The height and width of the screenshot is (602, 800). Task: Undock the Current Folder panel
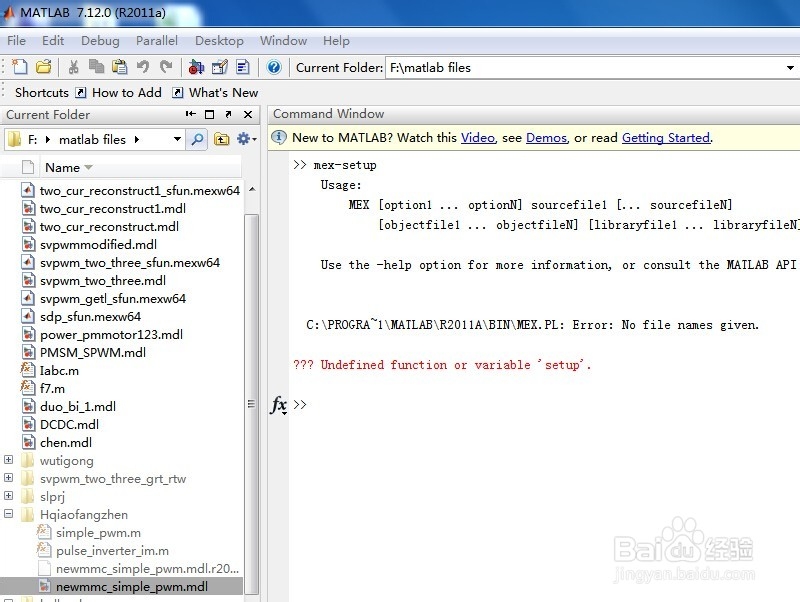point(228,114)
